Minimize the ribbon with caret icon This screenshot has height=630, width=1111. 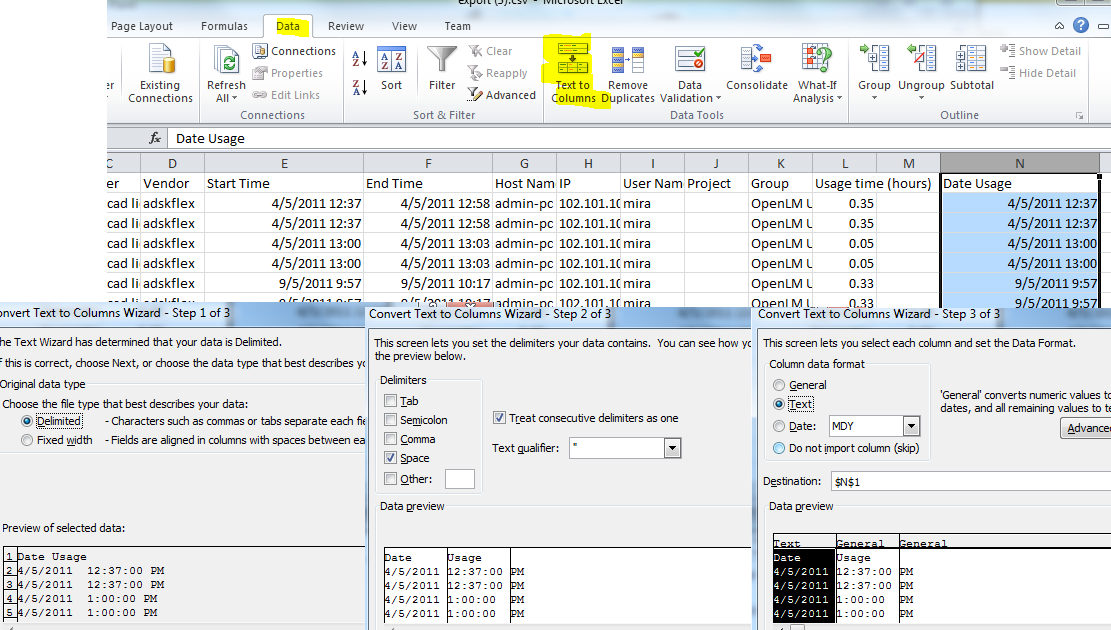pyautogui.click(x=1059, y=26)
